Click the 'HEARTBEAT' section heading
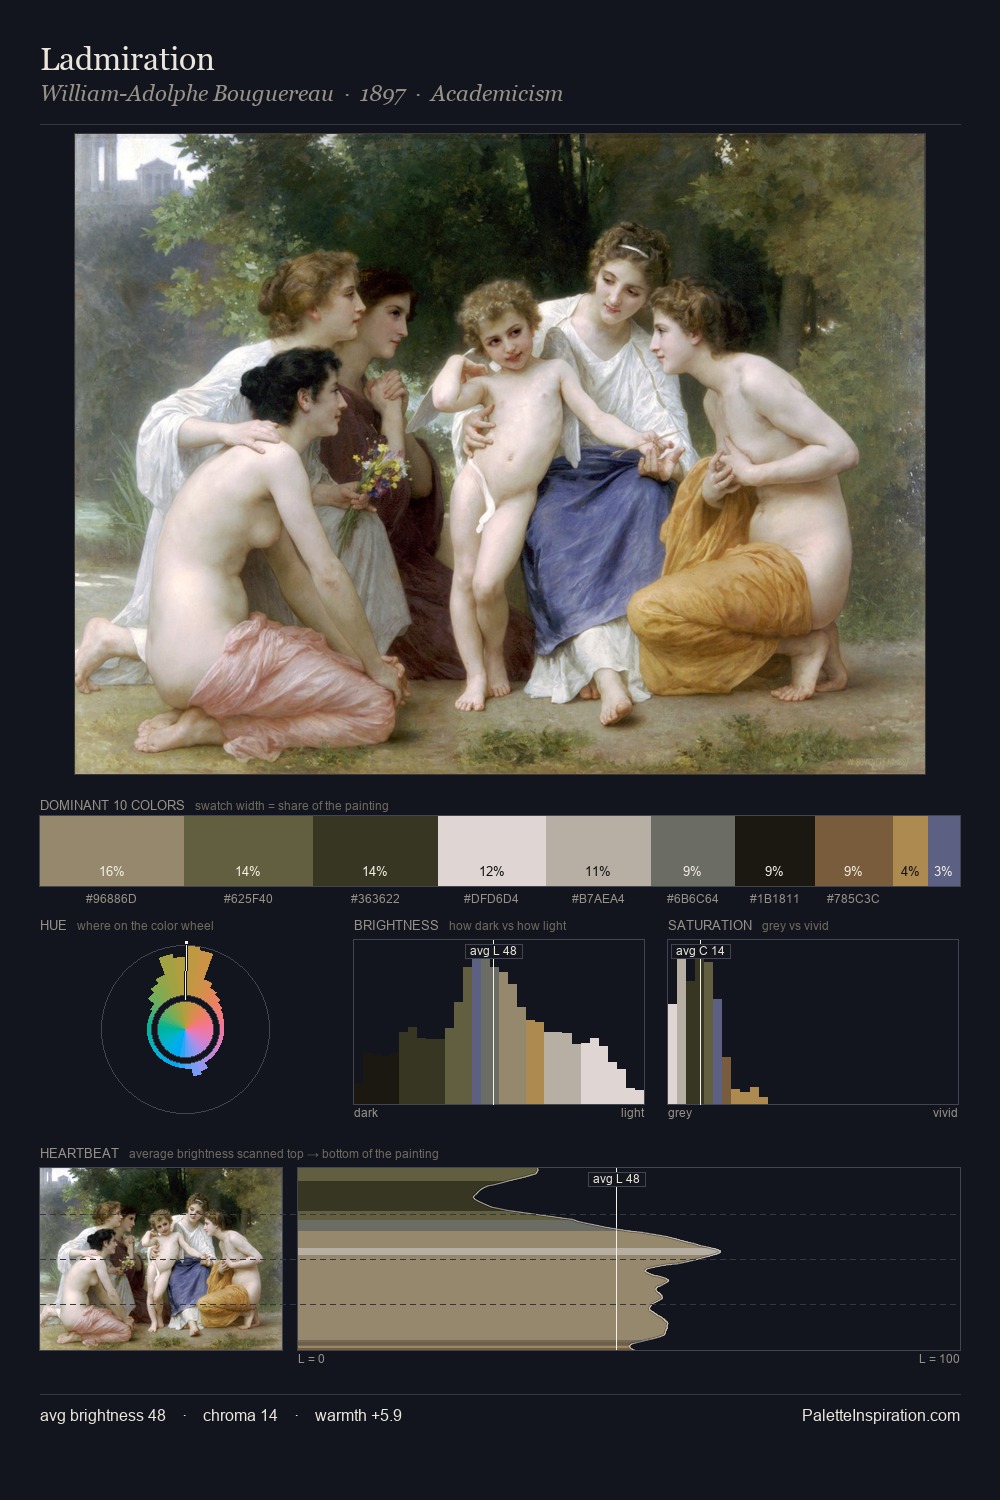This screenshot has height=1500, width=1000. 79,1153
